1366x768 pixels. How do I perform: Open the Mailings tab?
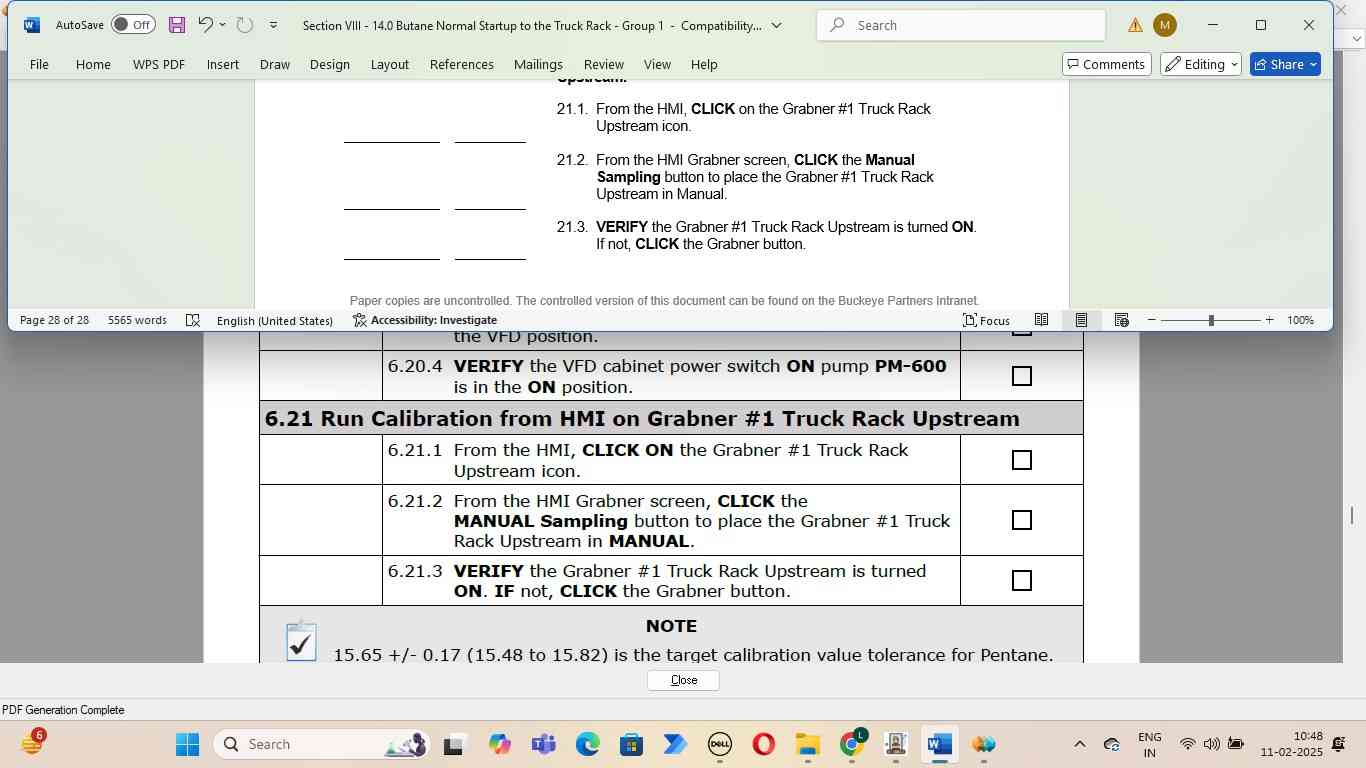click(538, 64)
